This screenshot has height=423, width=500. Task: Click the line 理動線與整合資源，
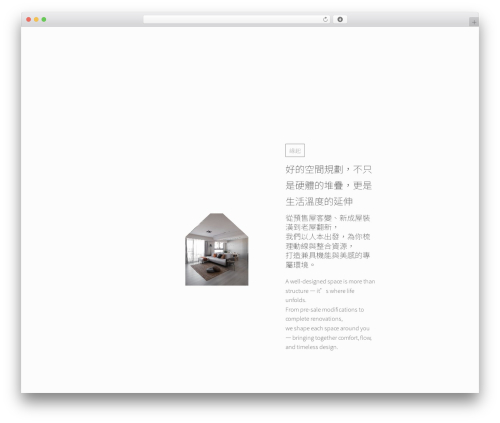(x=319, y=246)
